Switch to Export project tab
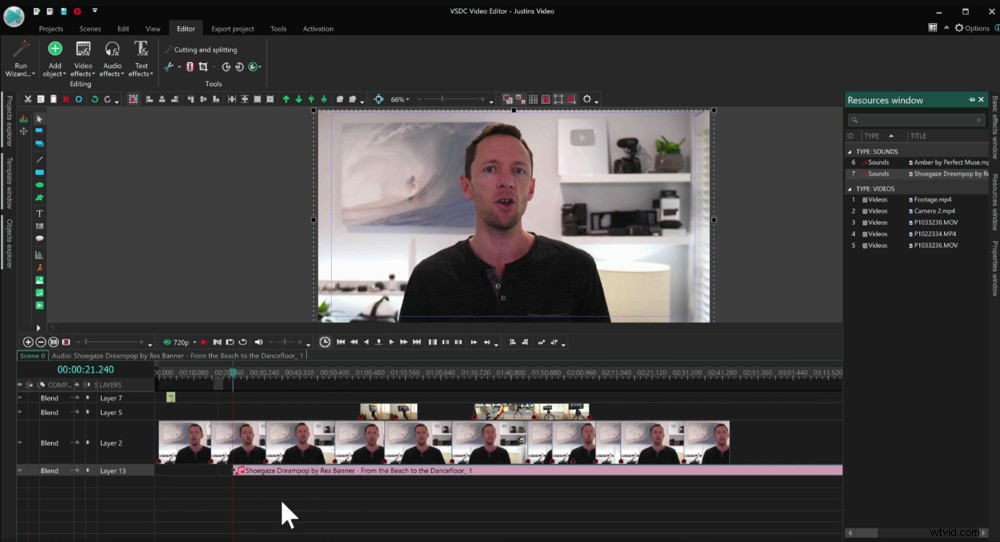Image resolution: width=1000 pixels, height=542 pixels. coord(232,29)
